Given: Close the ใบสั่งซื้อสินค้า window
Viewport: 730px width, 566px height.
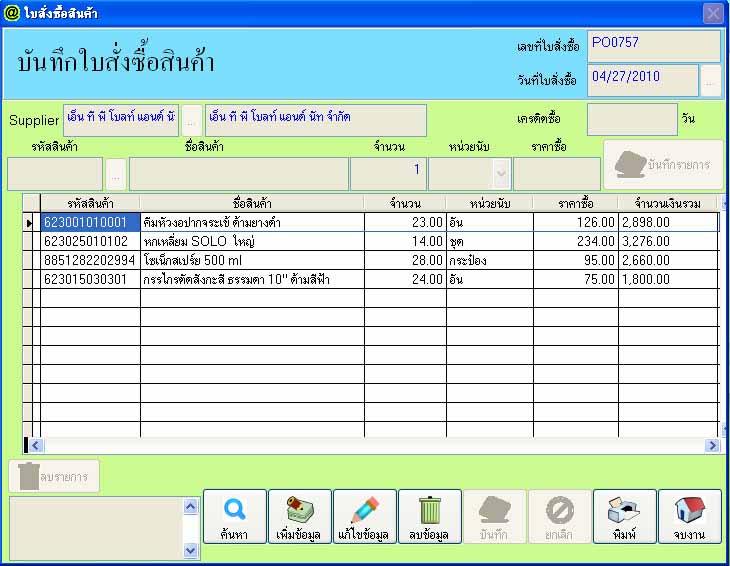Looking at the screenshot, I should tap(712, 13).
